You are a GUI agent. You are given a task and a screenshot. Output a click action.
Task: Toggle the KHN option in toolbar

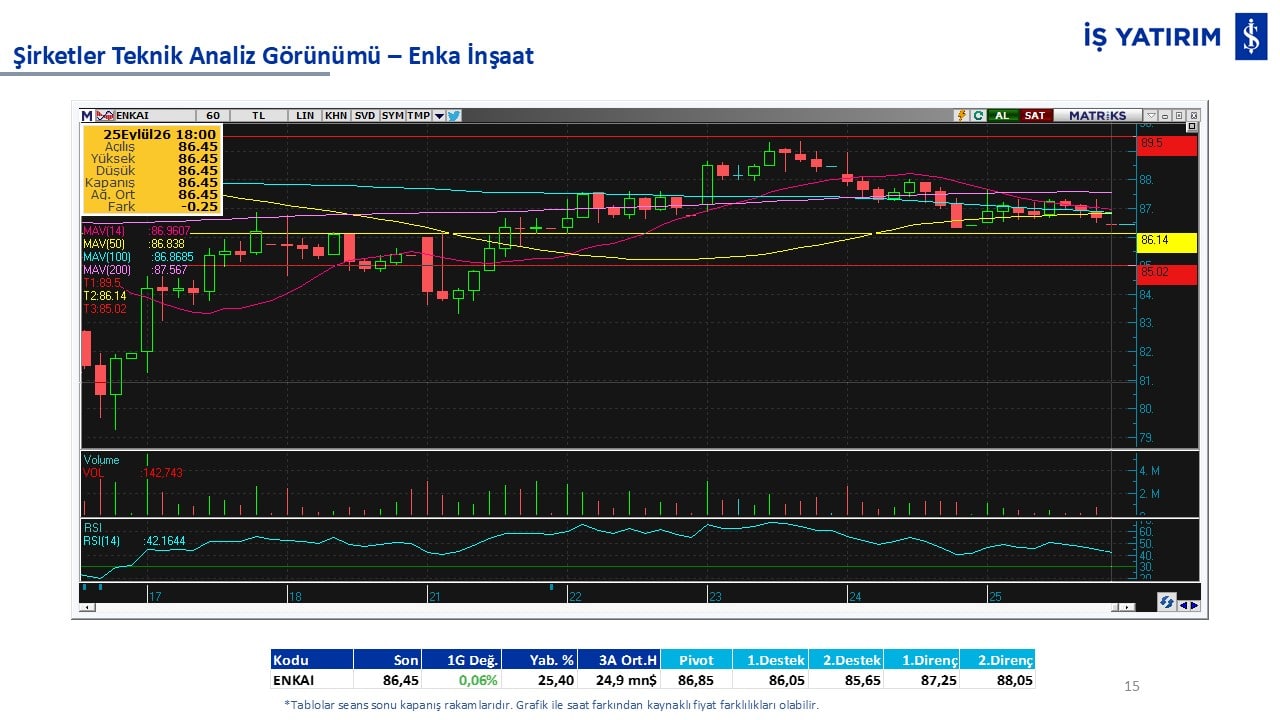click(x=336, y=116)
